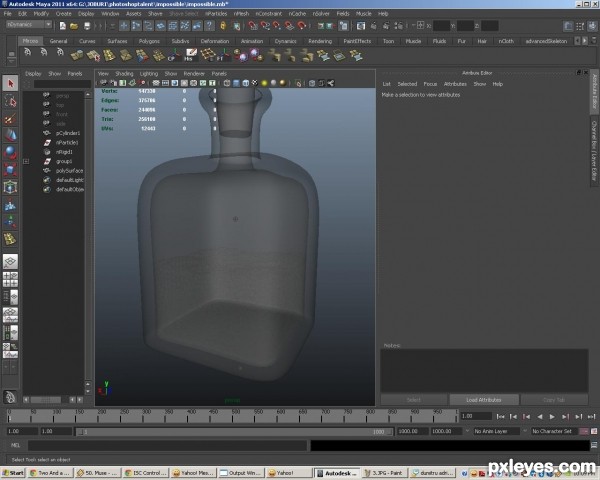
Task: Click the open scene folder icon
Action: [74, 26]
